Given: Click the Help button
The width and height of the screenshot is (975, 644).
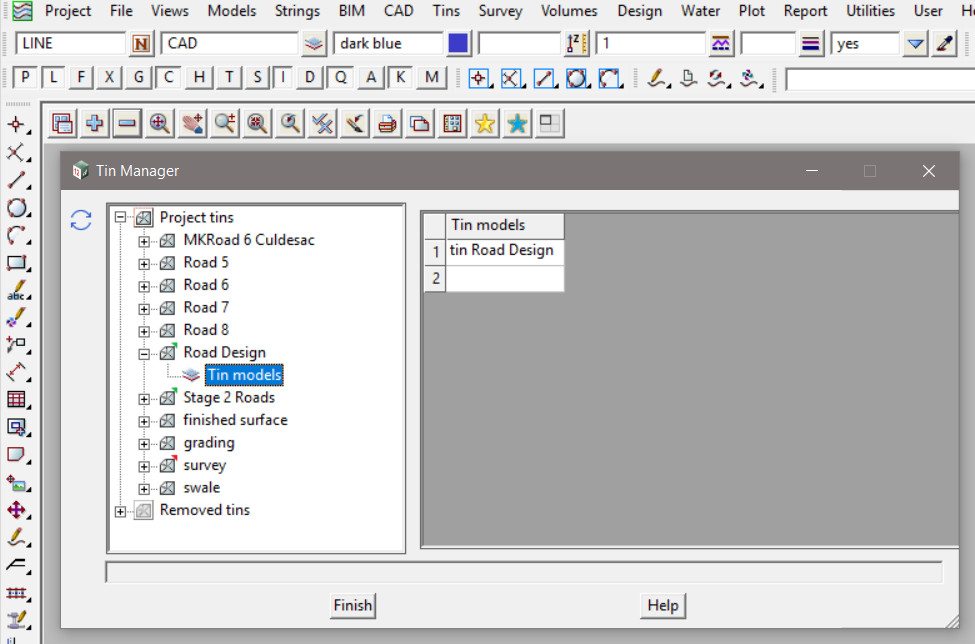Looking at the screenshot, I should (x=662, y=605).
